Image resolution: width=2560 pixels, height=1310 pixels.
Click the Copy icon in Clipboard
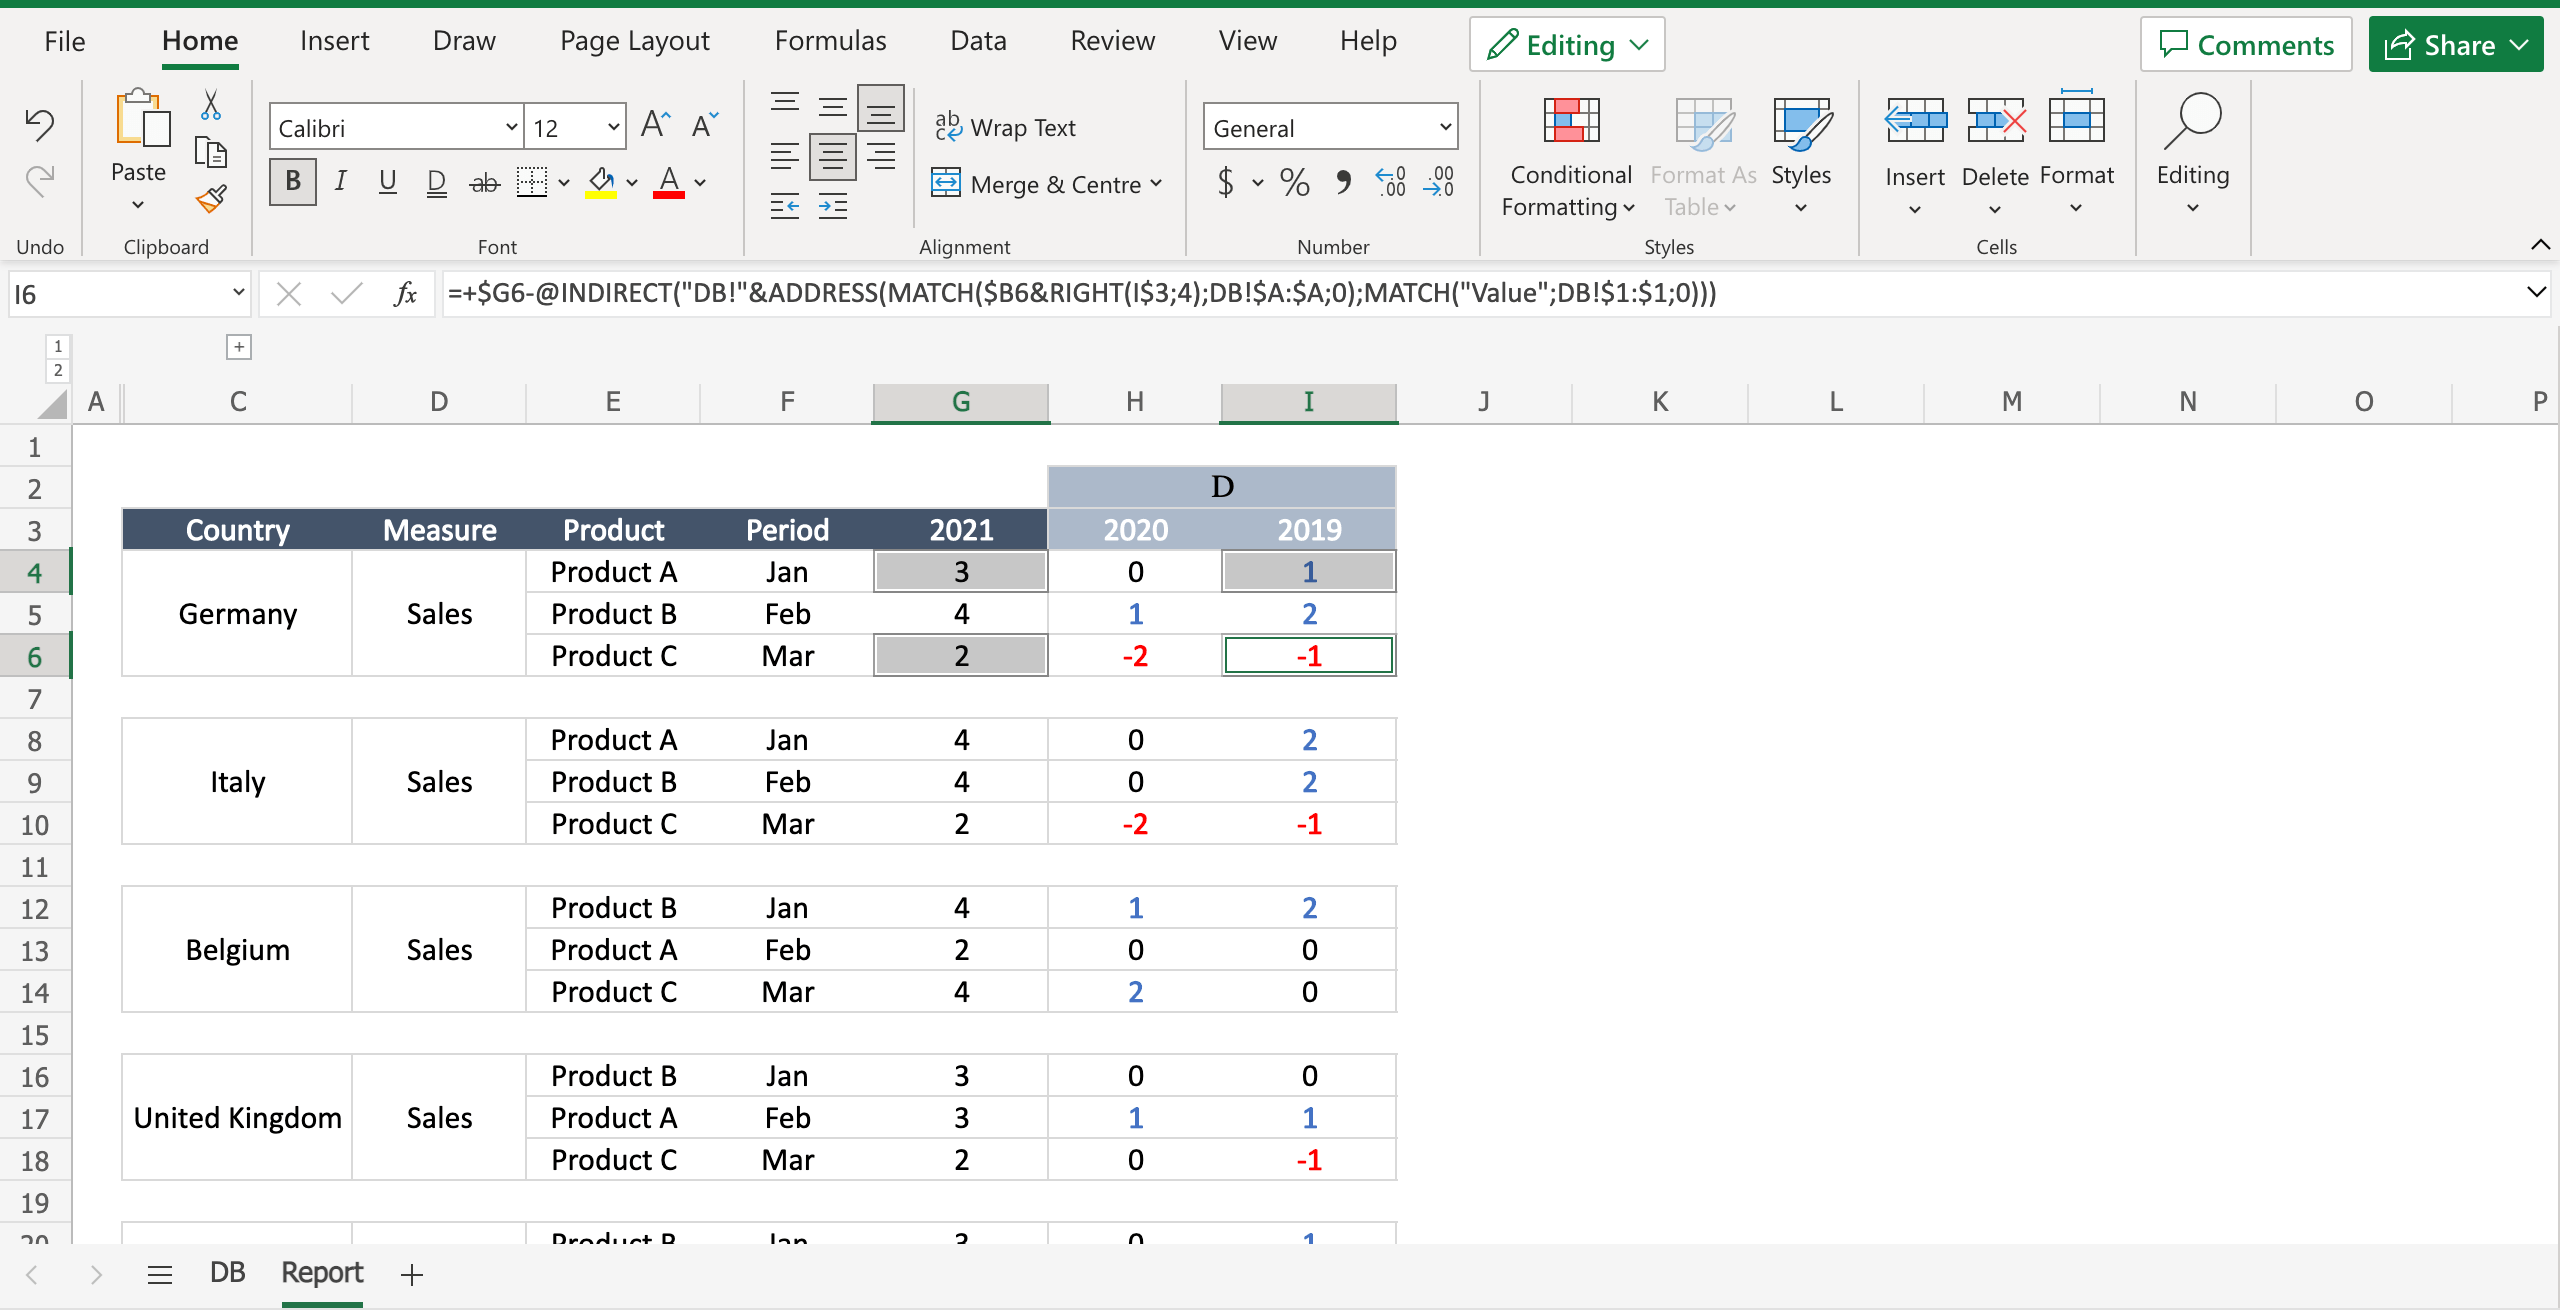[211, 152]
